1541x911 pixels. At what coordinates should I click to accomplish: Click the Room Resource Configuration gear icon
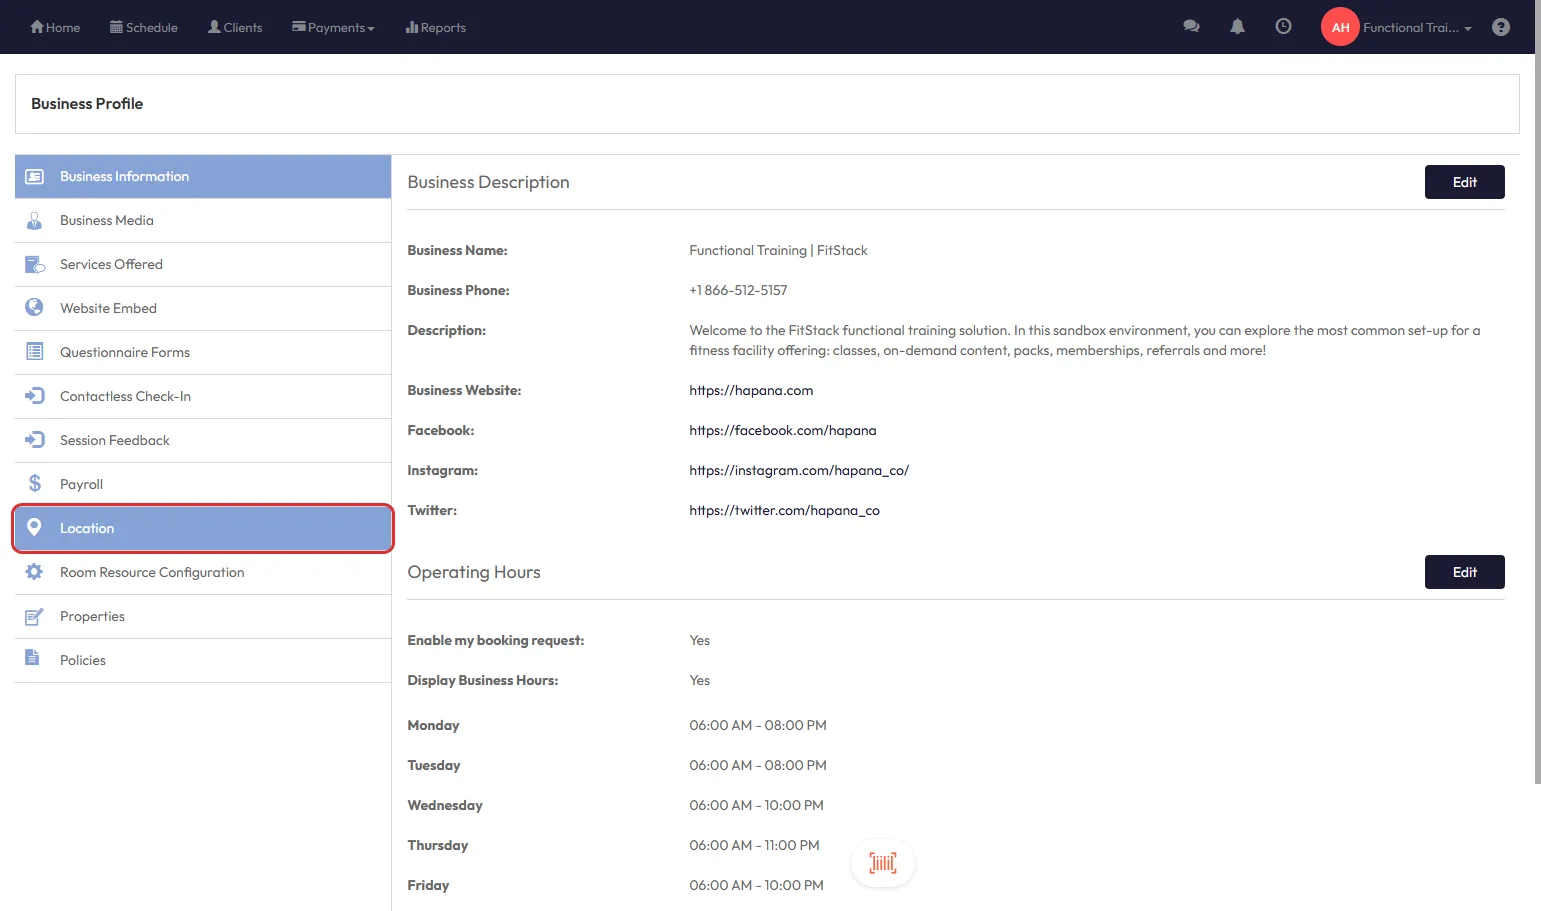tap(35, 572)
